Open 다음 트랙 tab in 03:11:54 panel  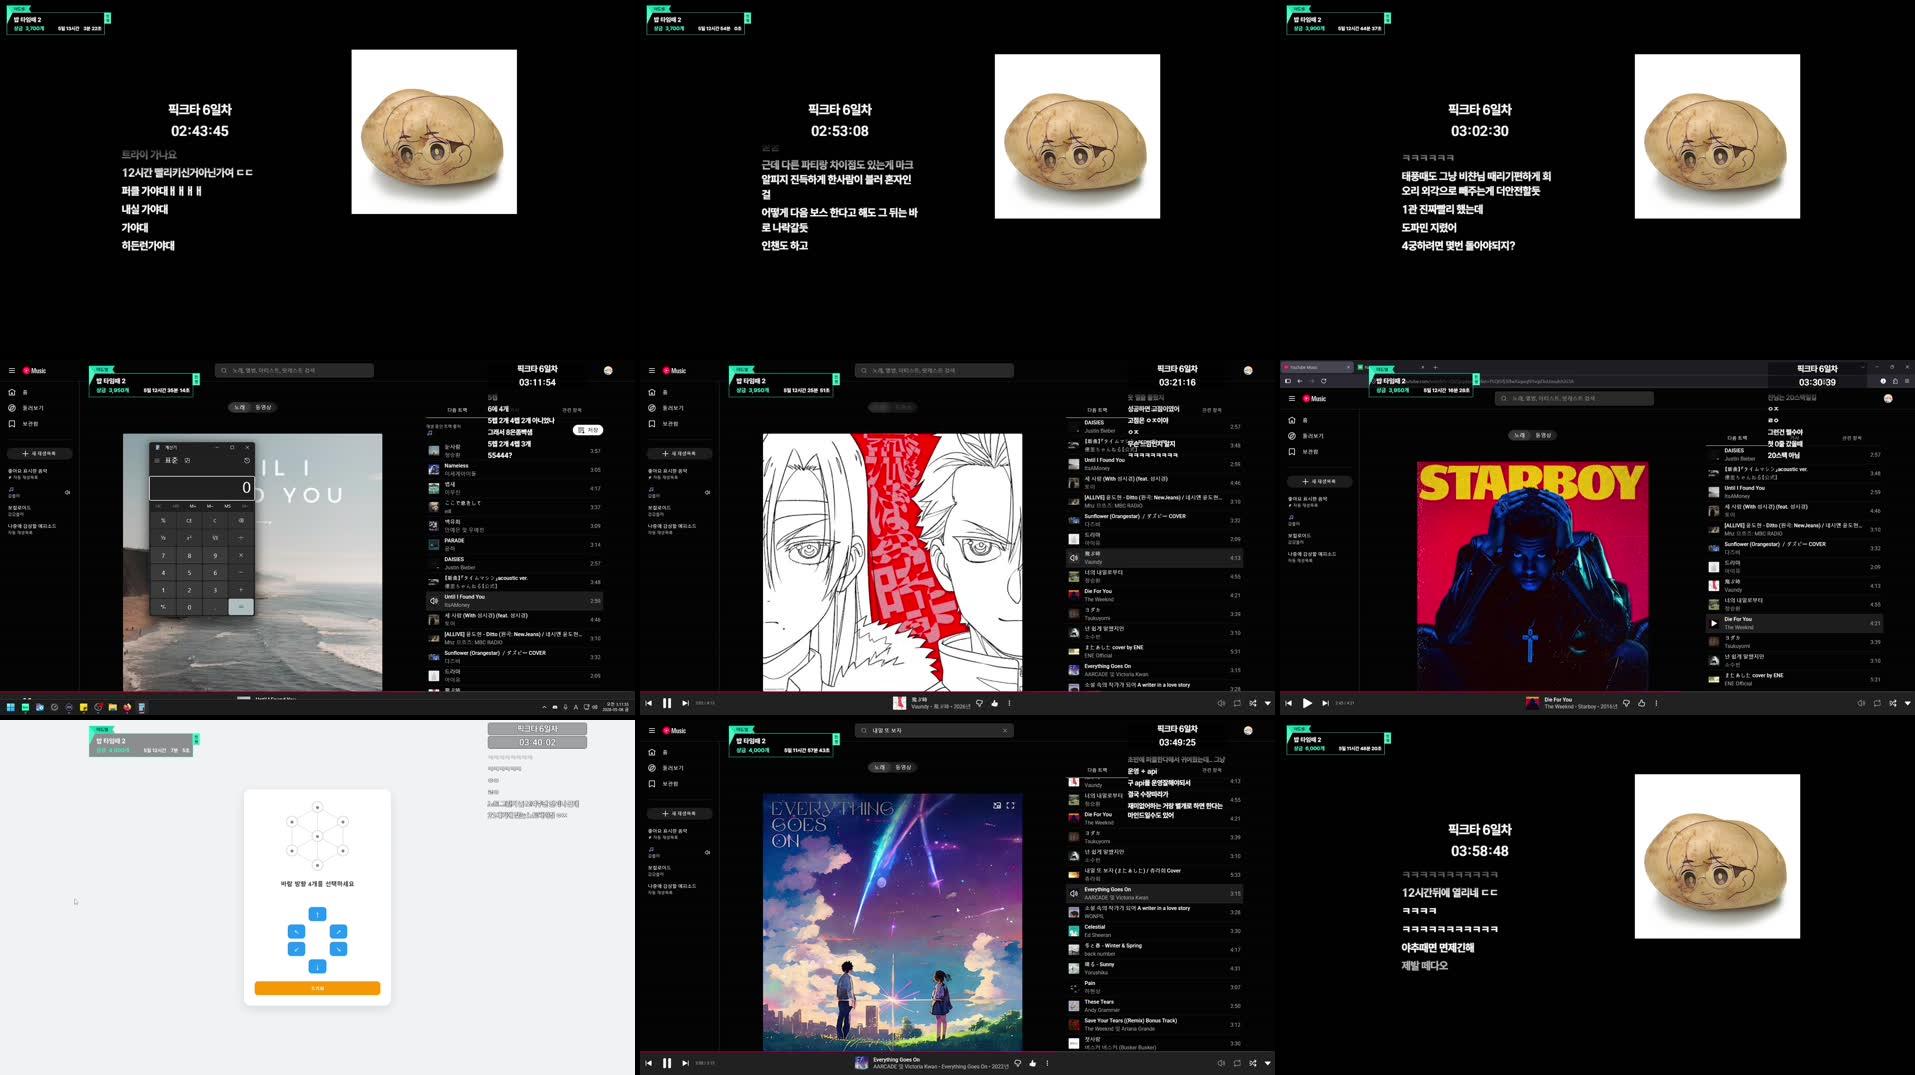457,410
